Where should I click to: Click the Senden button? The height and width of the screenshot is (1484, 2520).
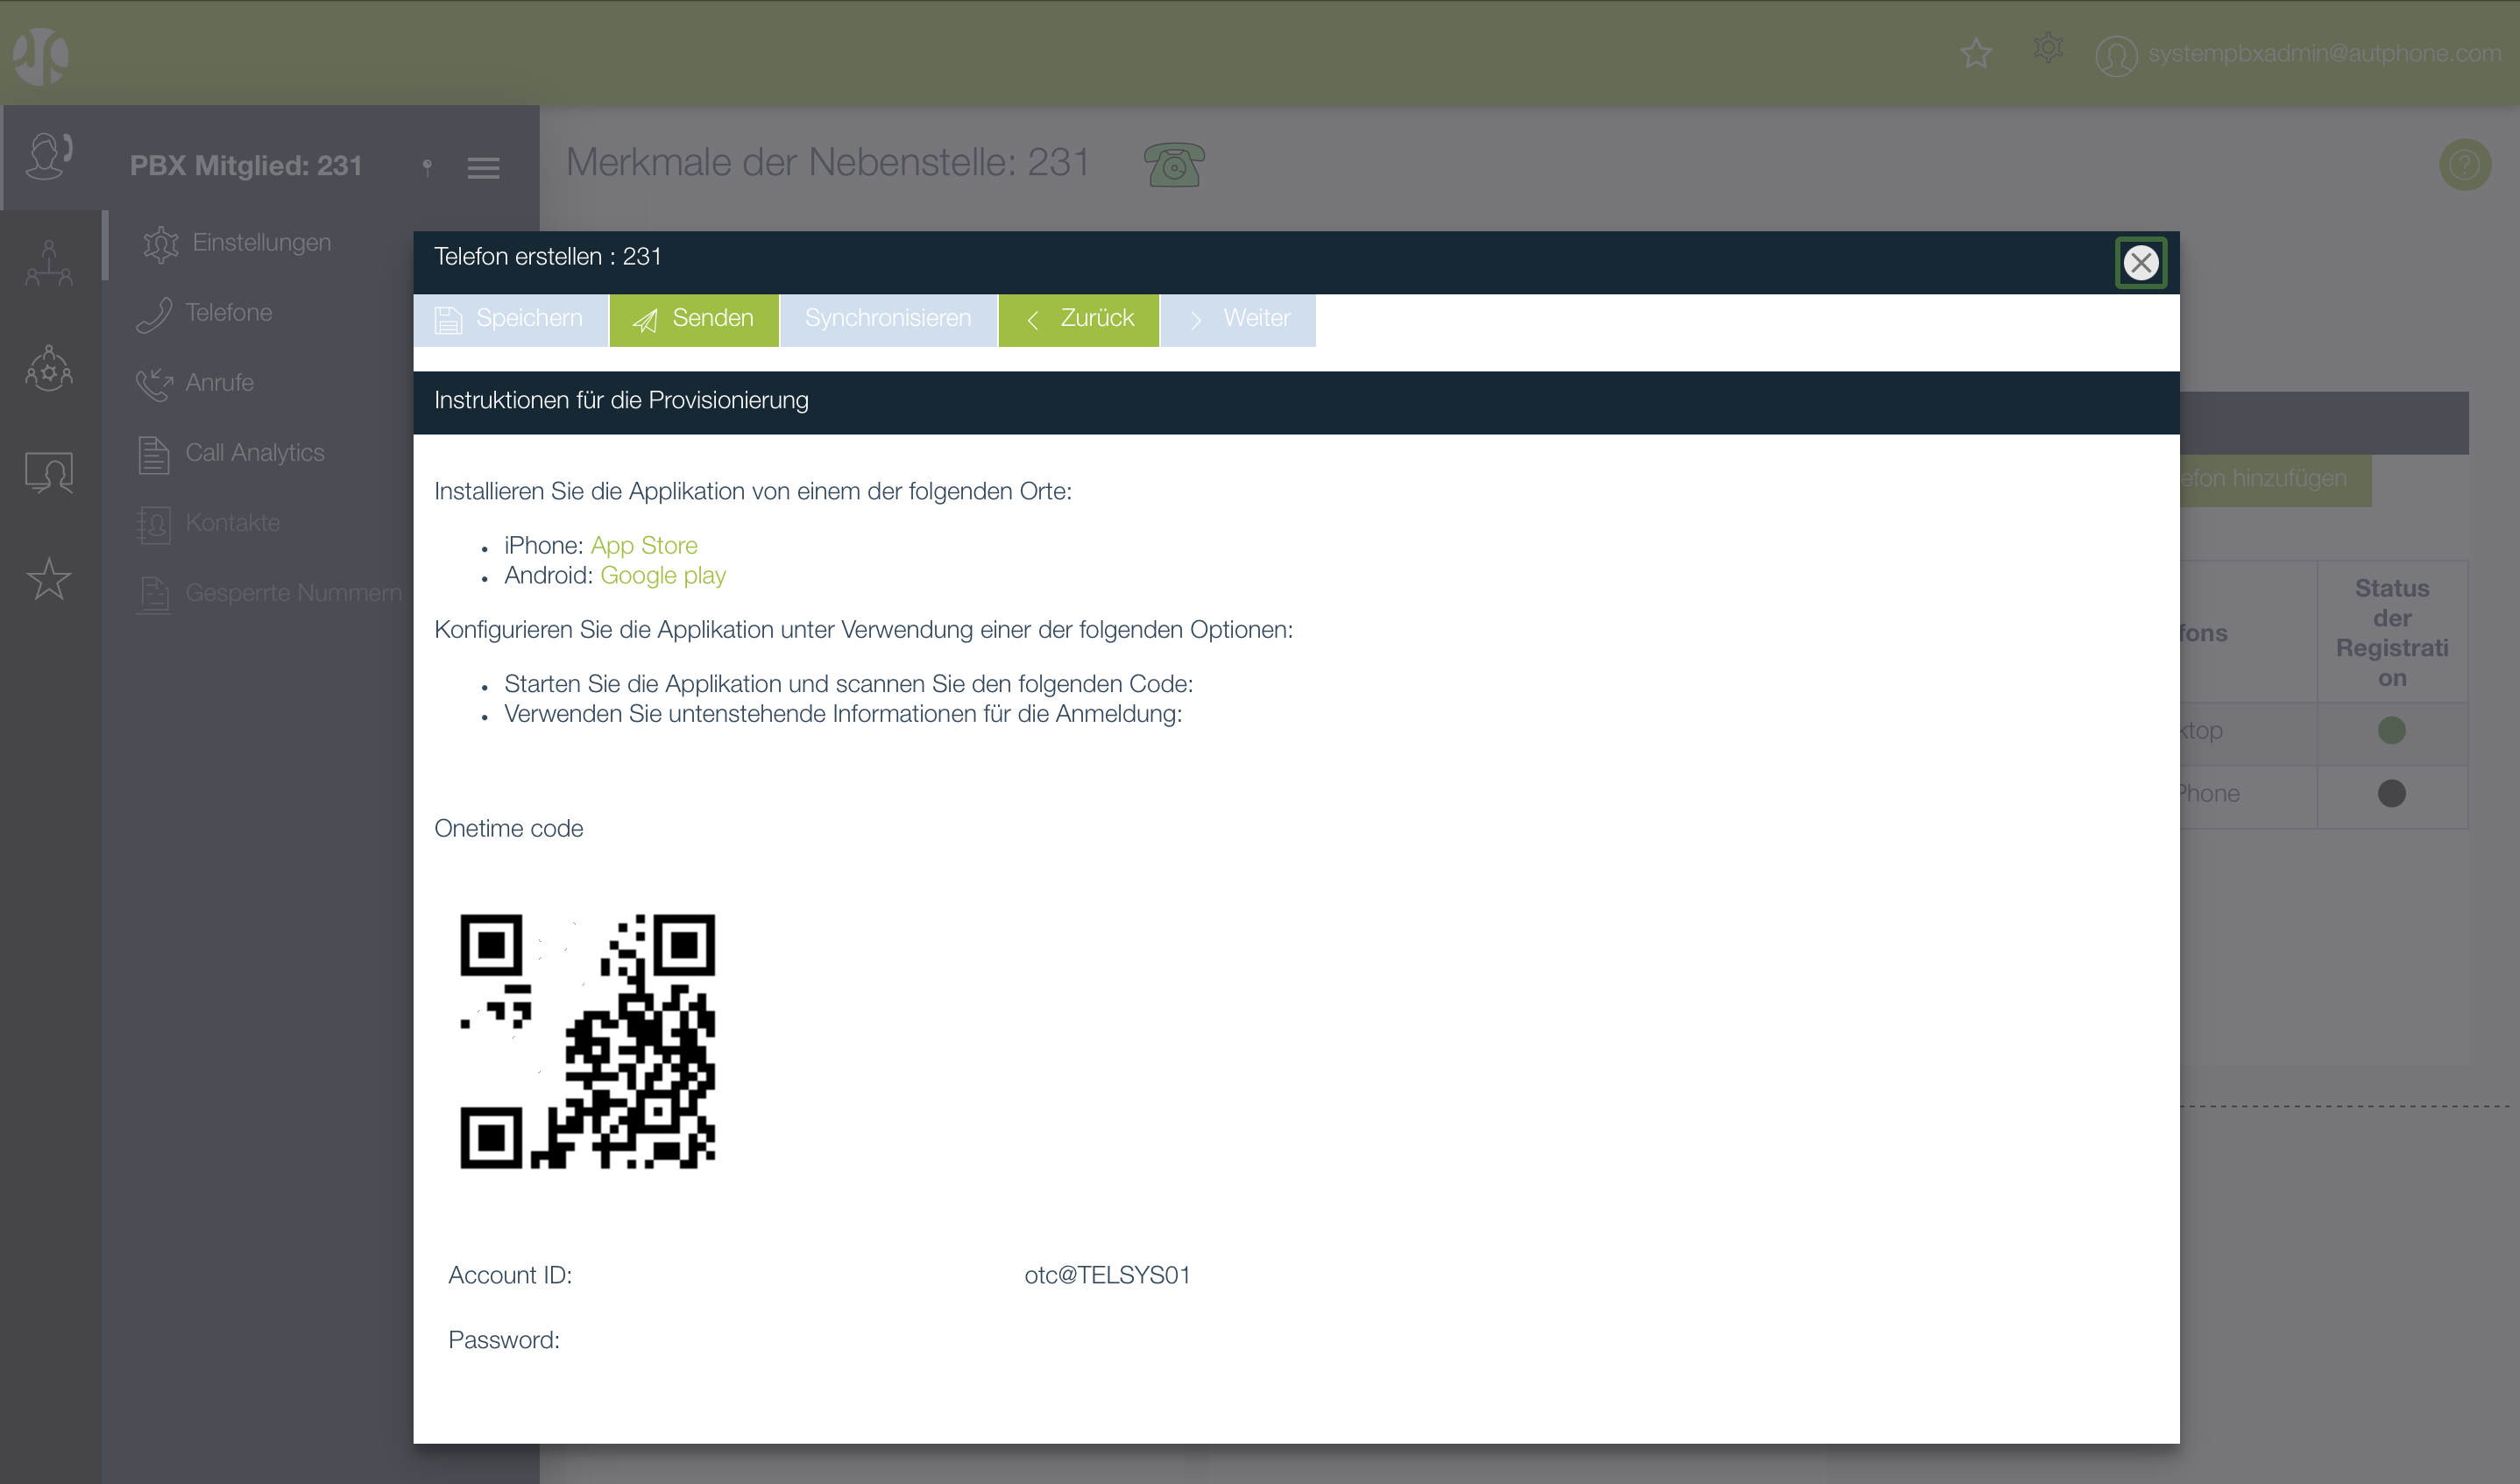tap(693, 319)
